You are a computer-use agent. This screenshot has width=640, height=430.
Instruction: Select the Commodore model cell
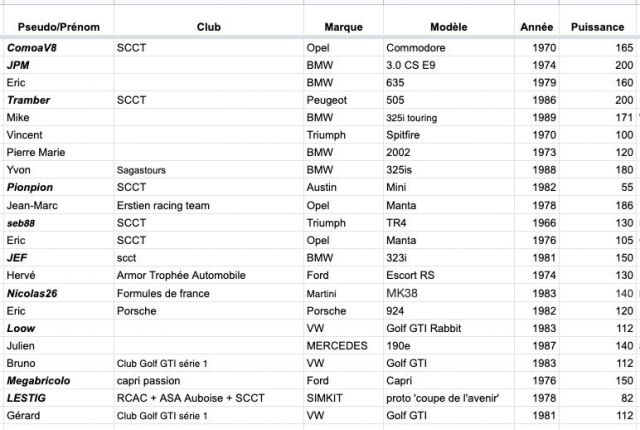coord(416,48)
